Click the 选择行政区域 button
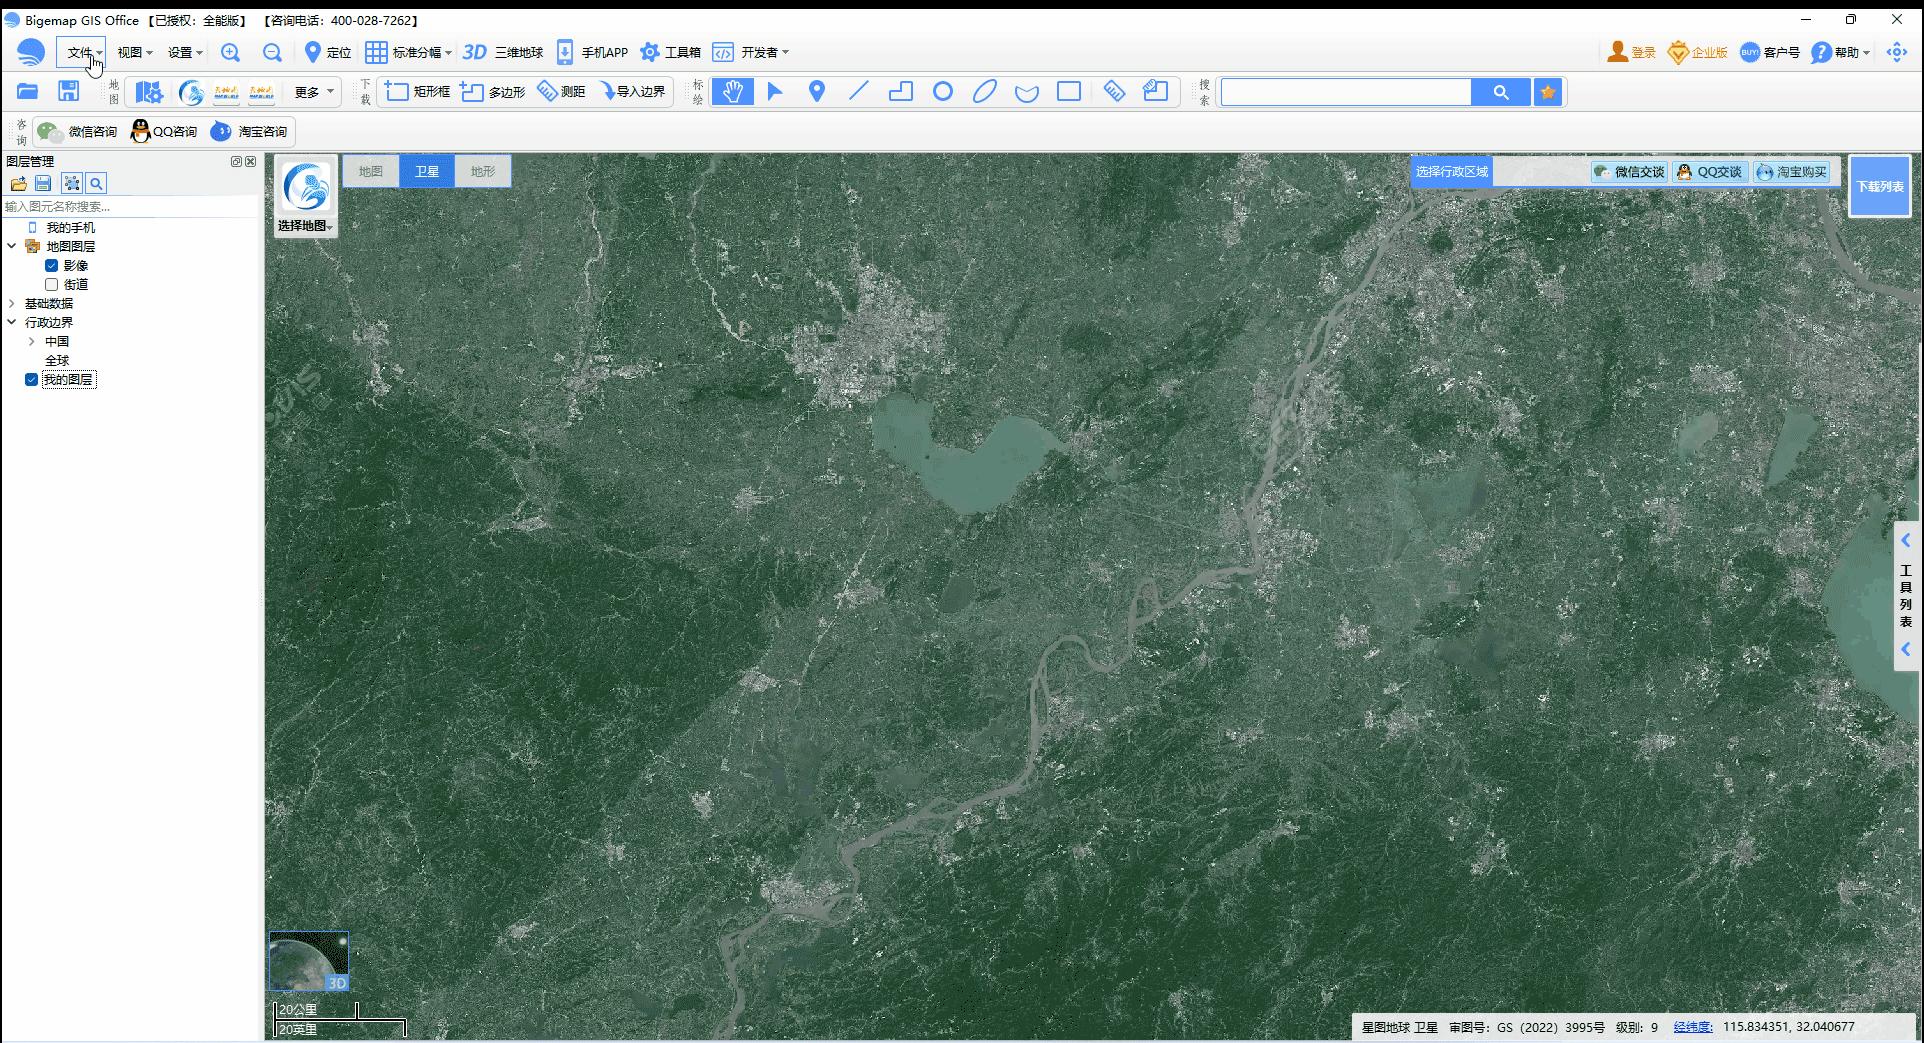 click(x=1451, y=172)
